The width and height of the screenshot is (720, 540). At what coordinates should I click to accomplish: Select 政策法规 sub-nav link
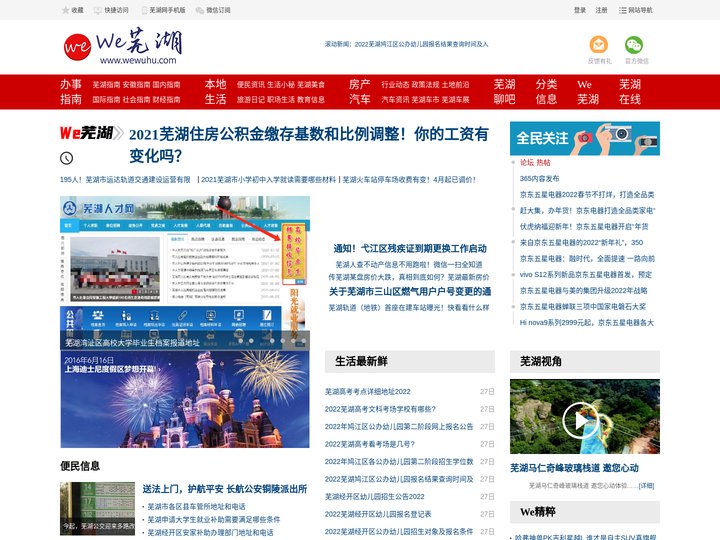[425, 85]
